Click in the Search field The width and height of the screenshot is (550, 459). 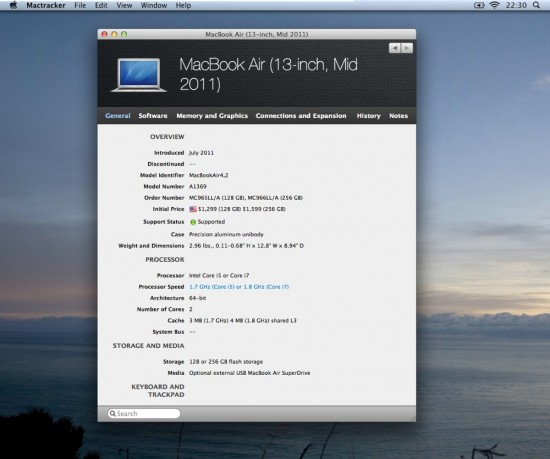[x=144, y=413]
